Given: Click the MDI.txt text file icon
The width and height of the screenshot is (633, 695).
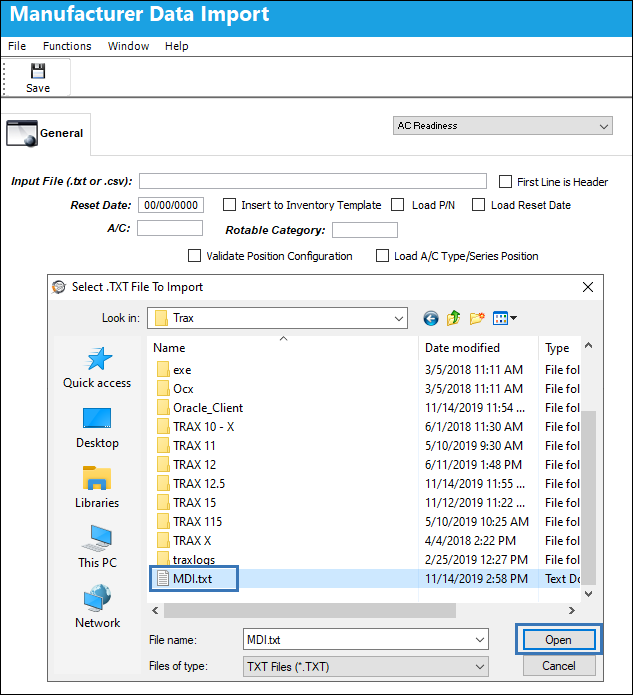Looking at the screenshot, I should (163, 578).
